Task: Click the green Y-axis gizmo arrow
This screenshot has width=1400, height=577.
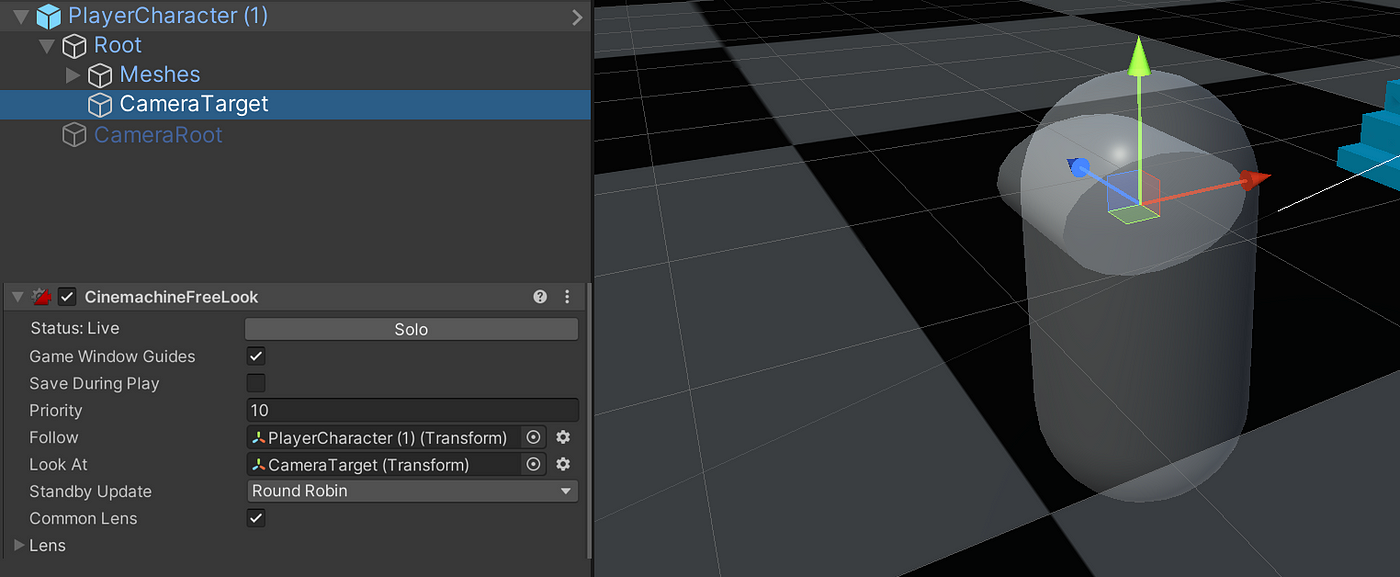Action: tap(1137, 58)
